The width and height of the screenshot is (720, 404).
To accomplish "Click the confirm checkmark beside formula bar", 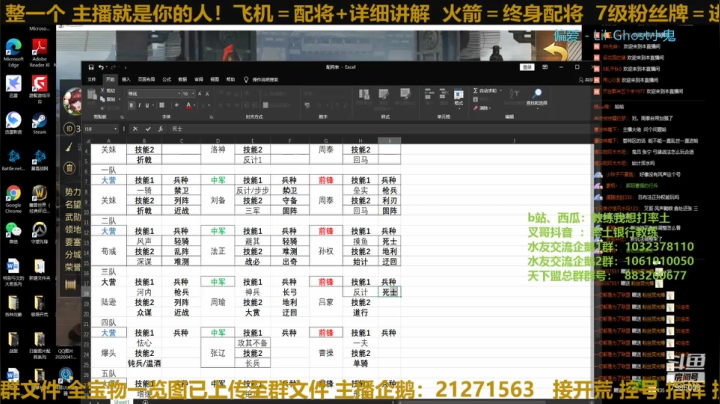I will [148, 129].
